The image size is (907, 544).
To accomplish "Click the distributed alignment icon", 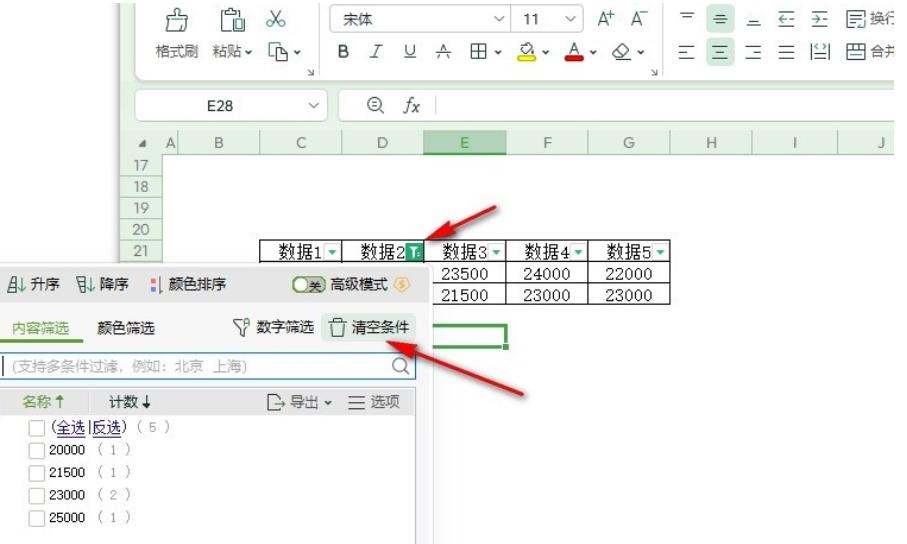I will tap(820, 52).
